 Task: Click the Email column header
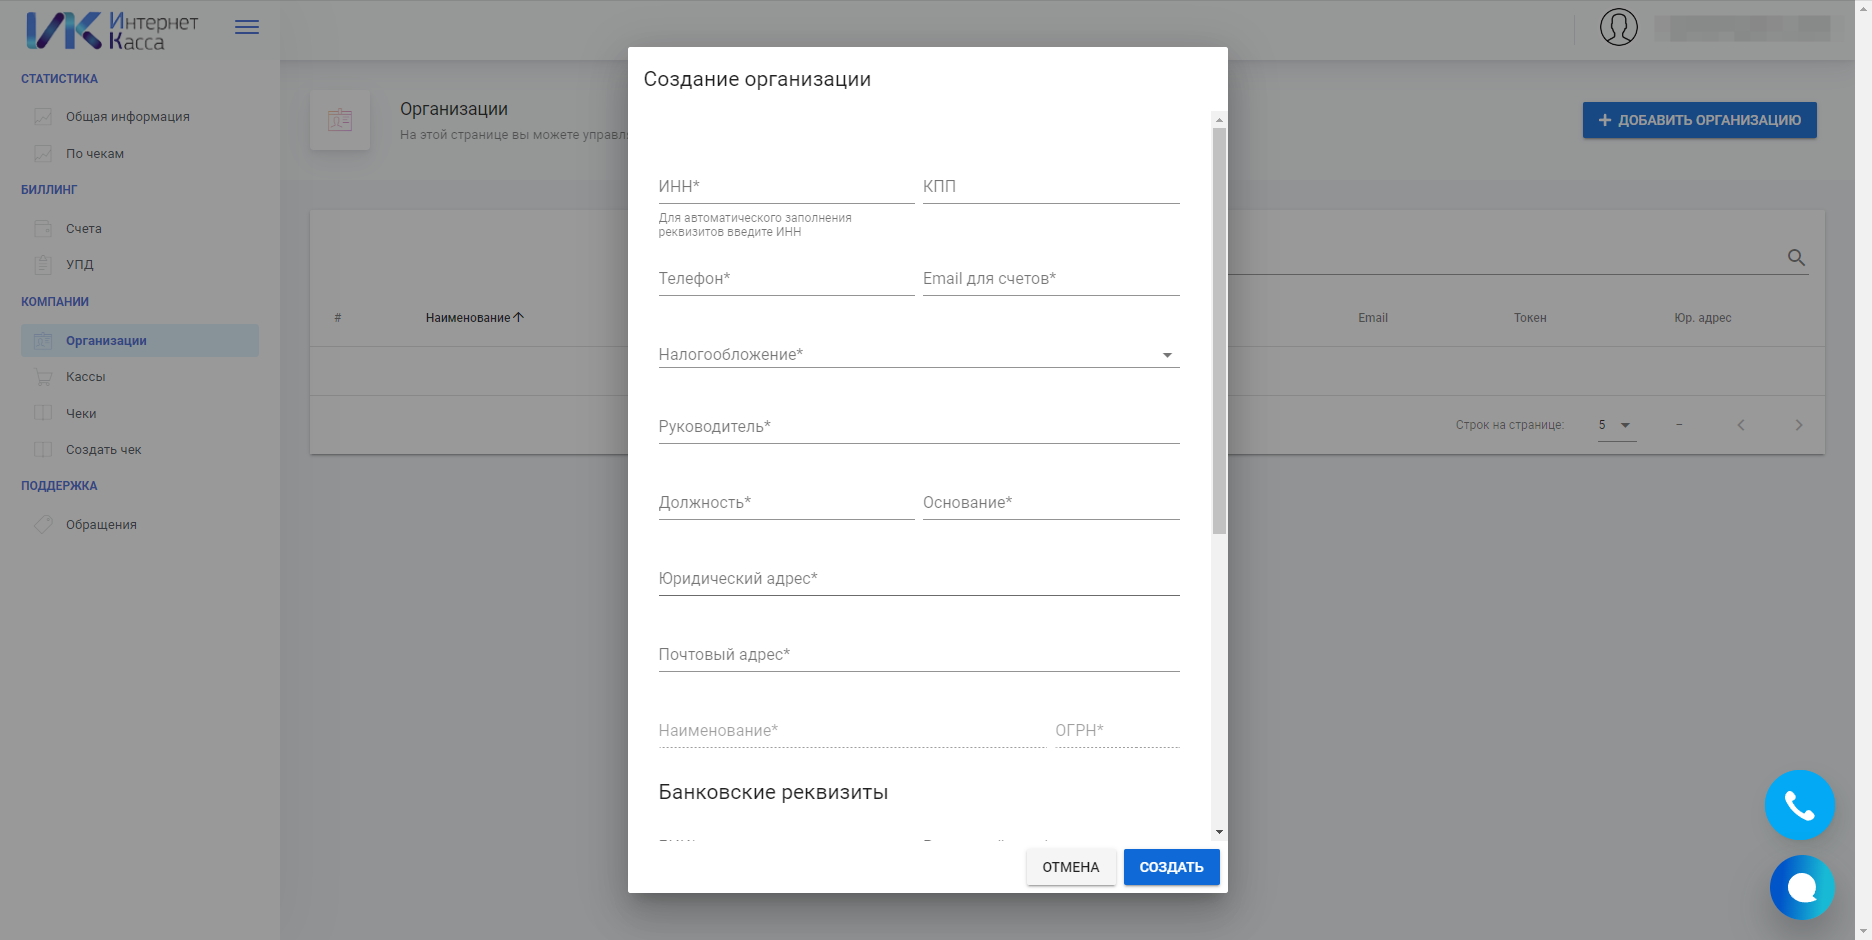coord(1373,318)
